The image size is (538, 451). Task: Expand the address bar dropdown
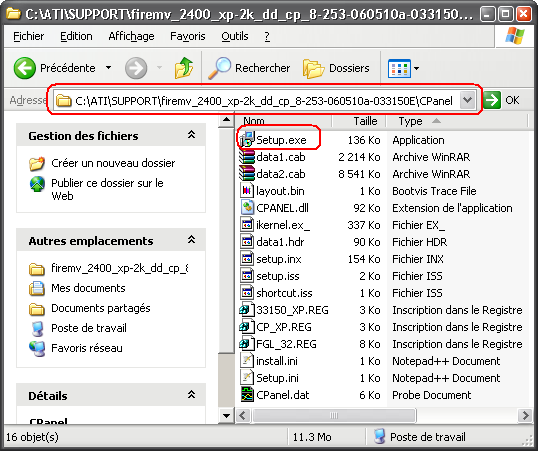(x=467, y=101)
